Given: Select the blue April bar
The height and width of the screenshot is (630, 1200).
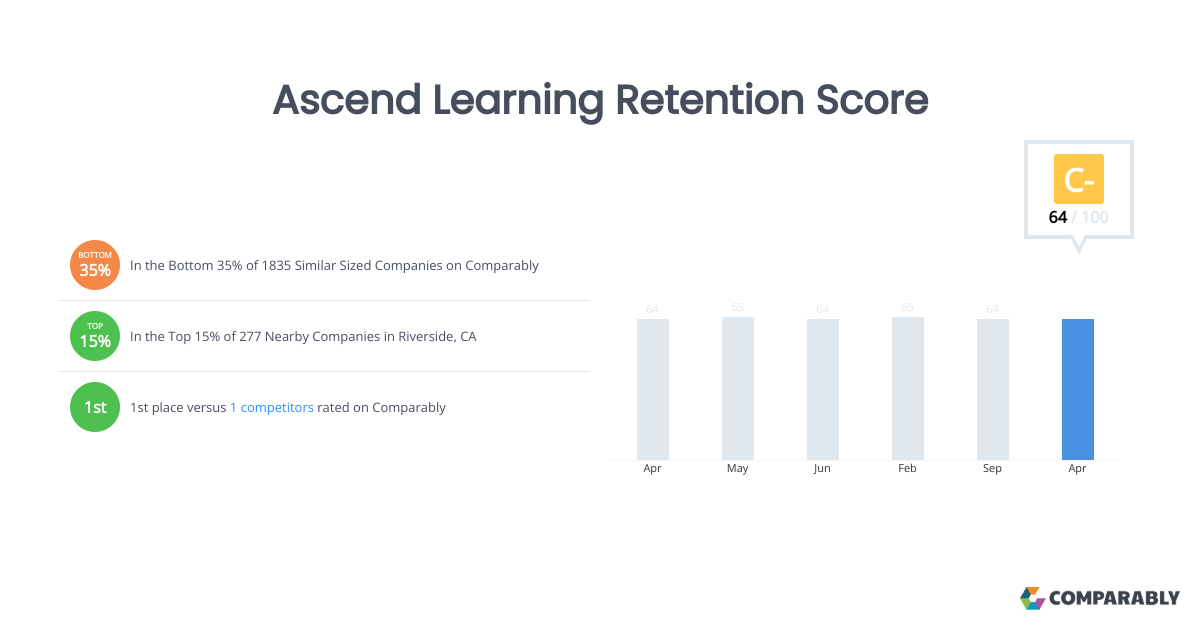Looking at the screenshot, I should tap(1077, 389).
